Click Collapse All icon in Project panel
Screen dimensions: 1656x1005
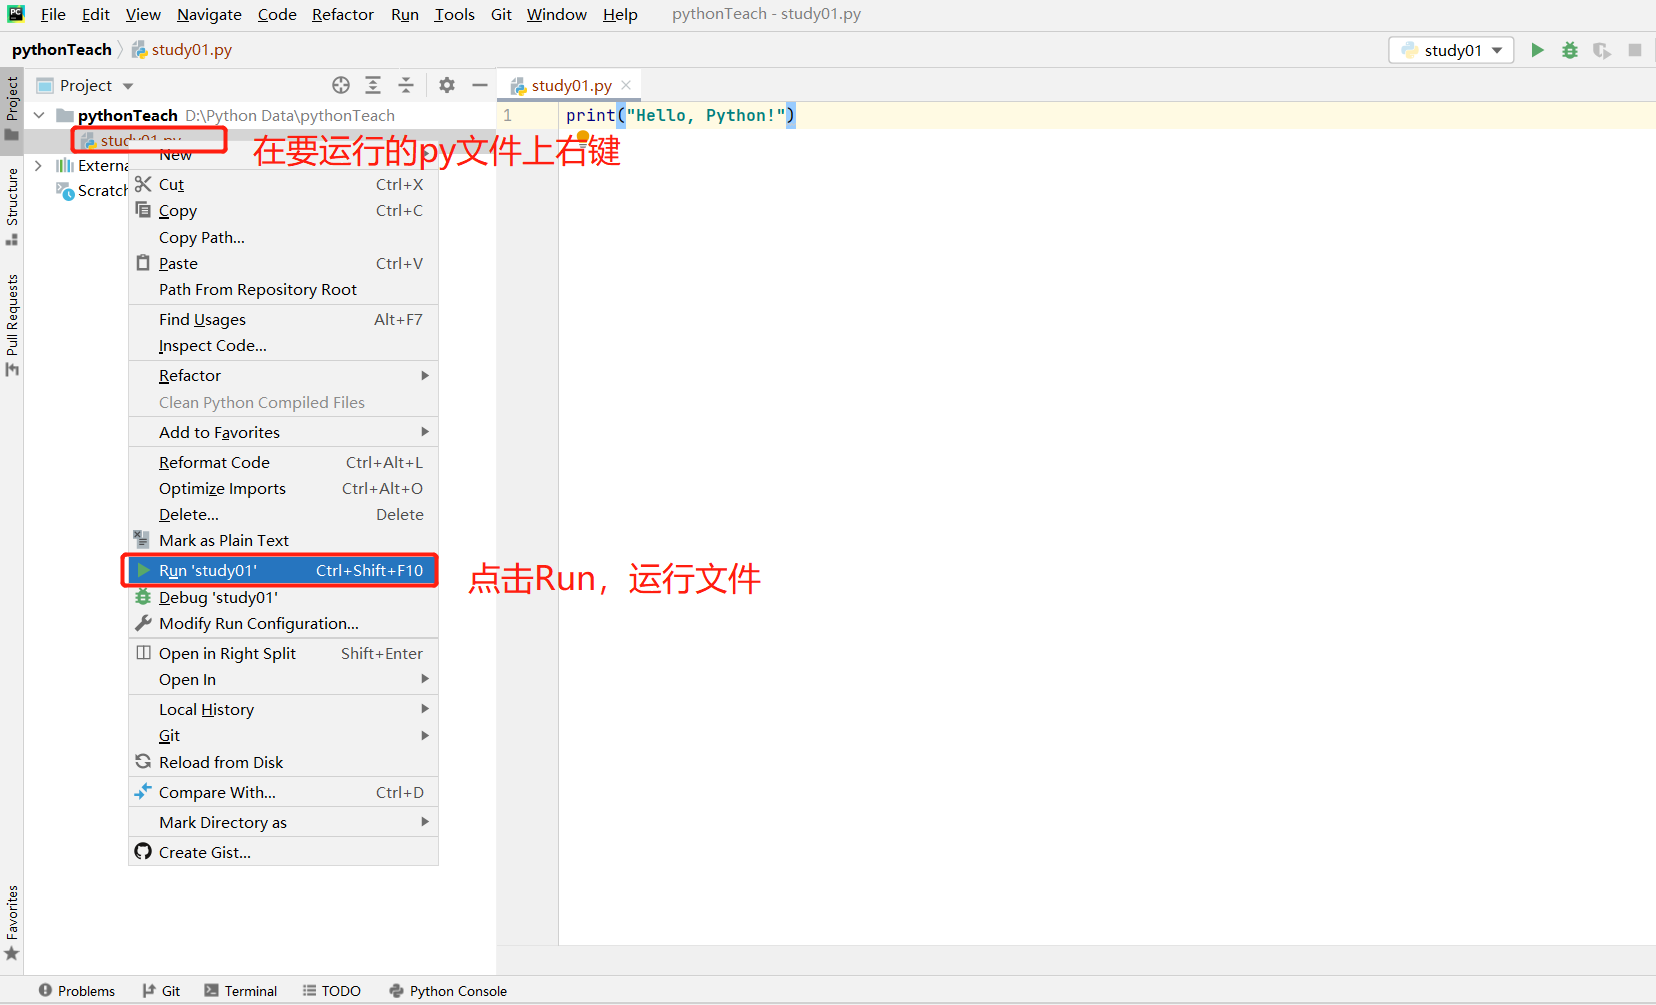[406, 85]
